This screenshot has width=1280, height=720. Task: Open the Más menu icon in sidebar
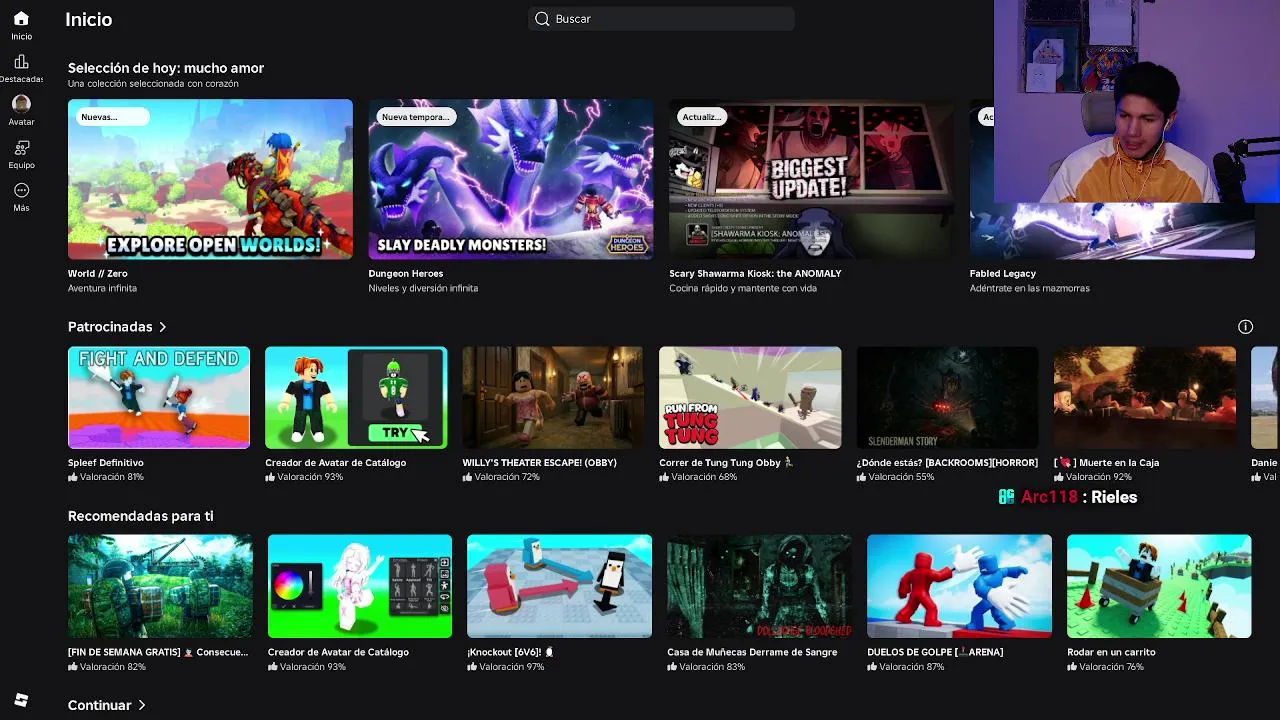coord(21,191)
